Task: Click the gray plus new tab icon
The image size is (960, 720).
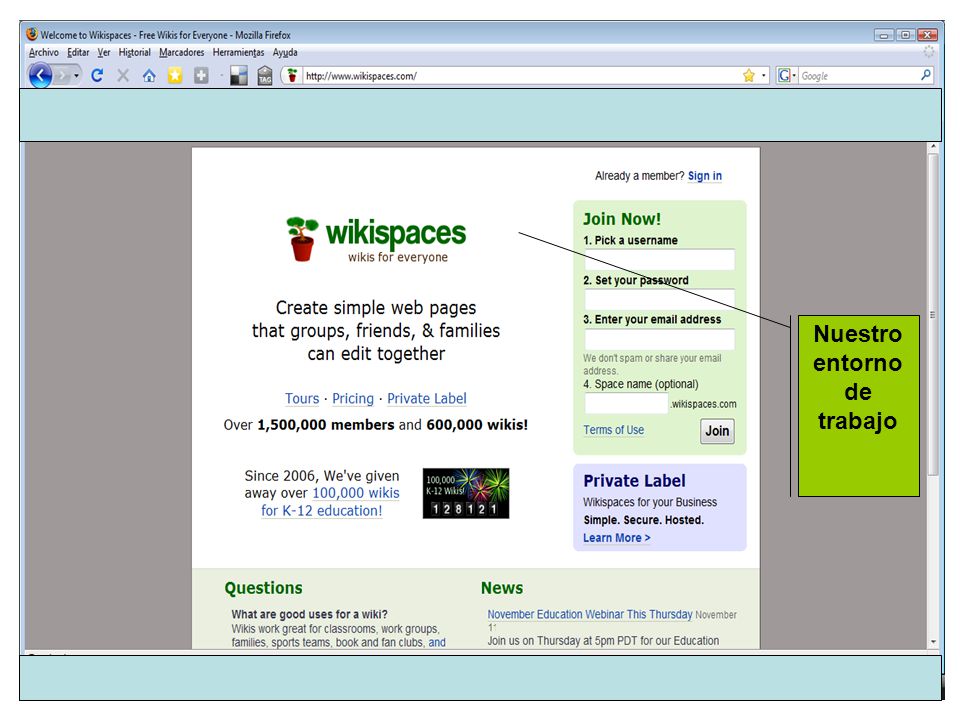Action: point(201,75)
